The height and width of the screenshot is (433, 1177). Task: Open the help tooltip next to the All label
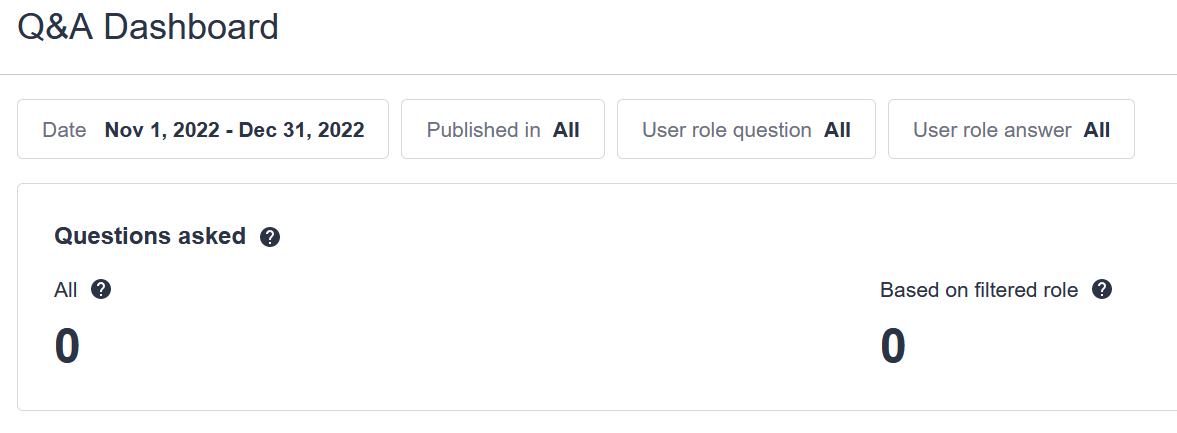(101, 290)
